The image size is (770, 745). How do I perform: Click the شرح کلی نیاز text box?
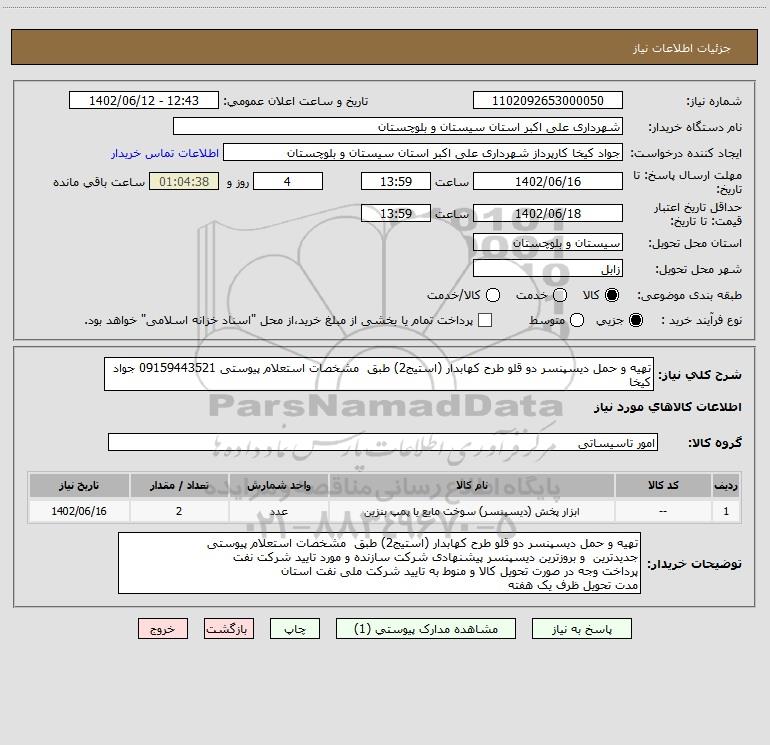(379, 374)
